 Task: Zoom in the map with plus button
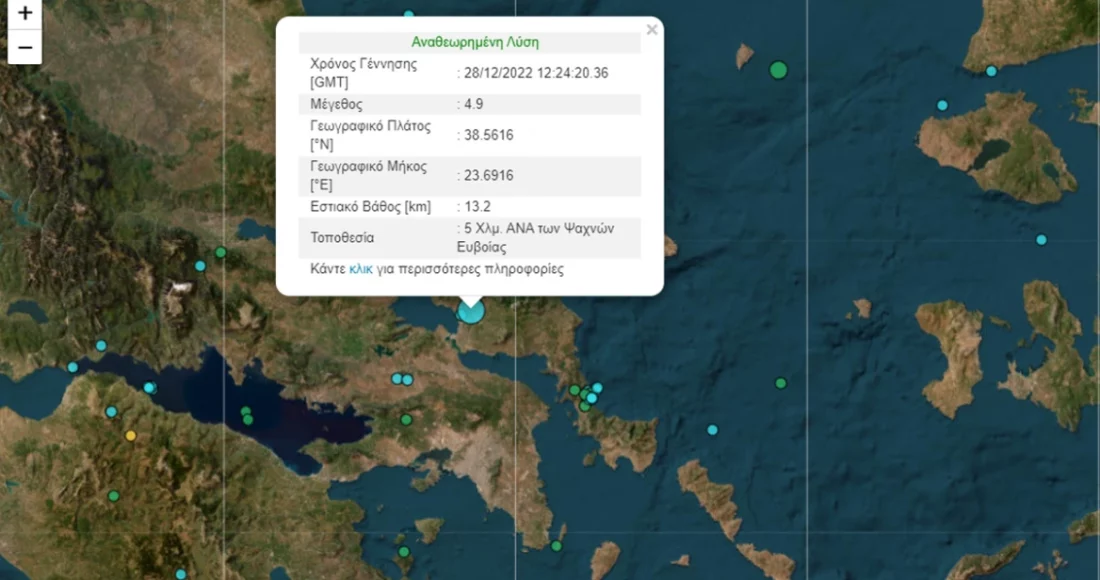coord(25,13)
